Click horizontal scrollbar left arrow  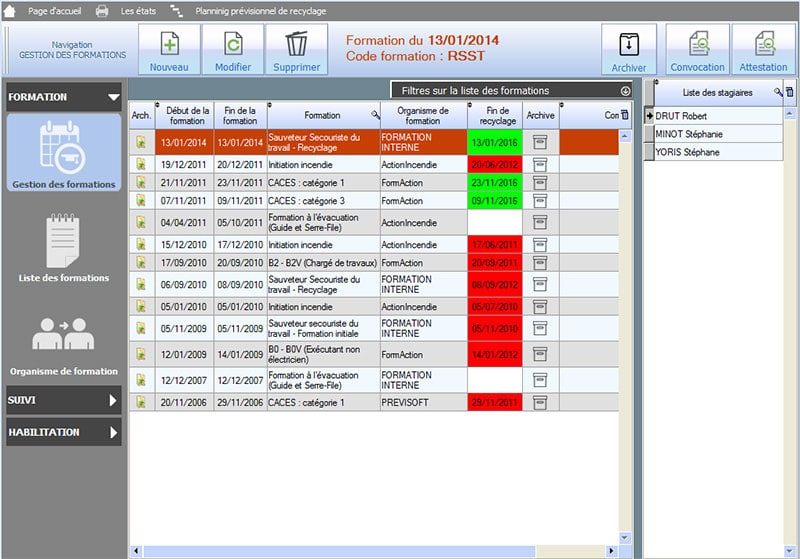pyautogui.click(x=136, y=551)
